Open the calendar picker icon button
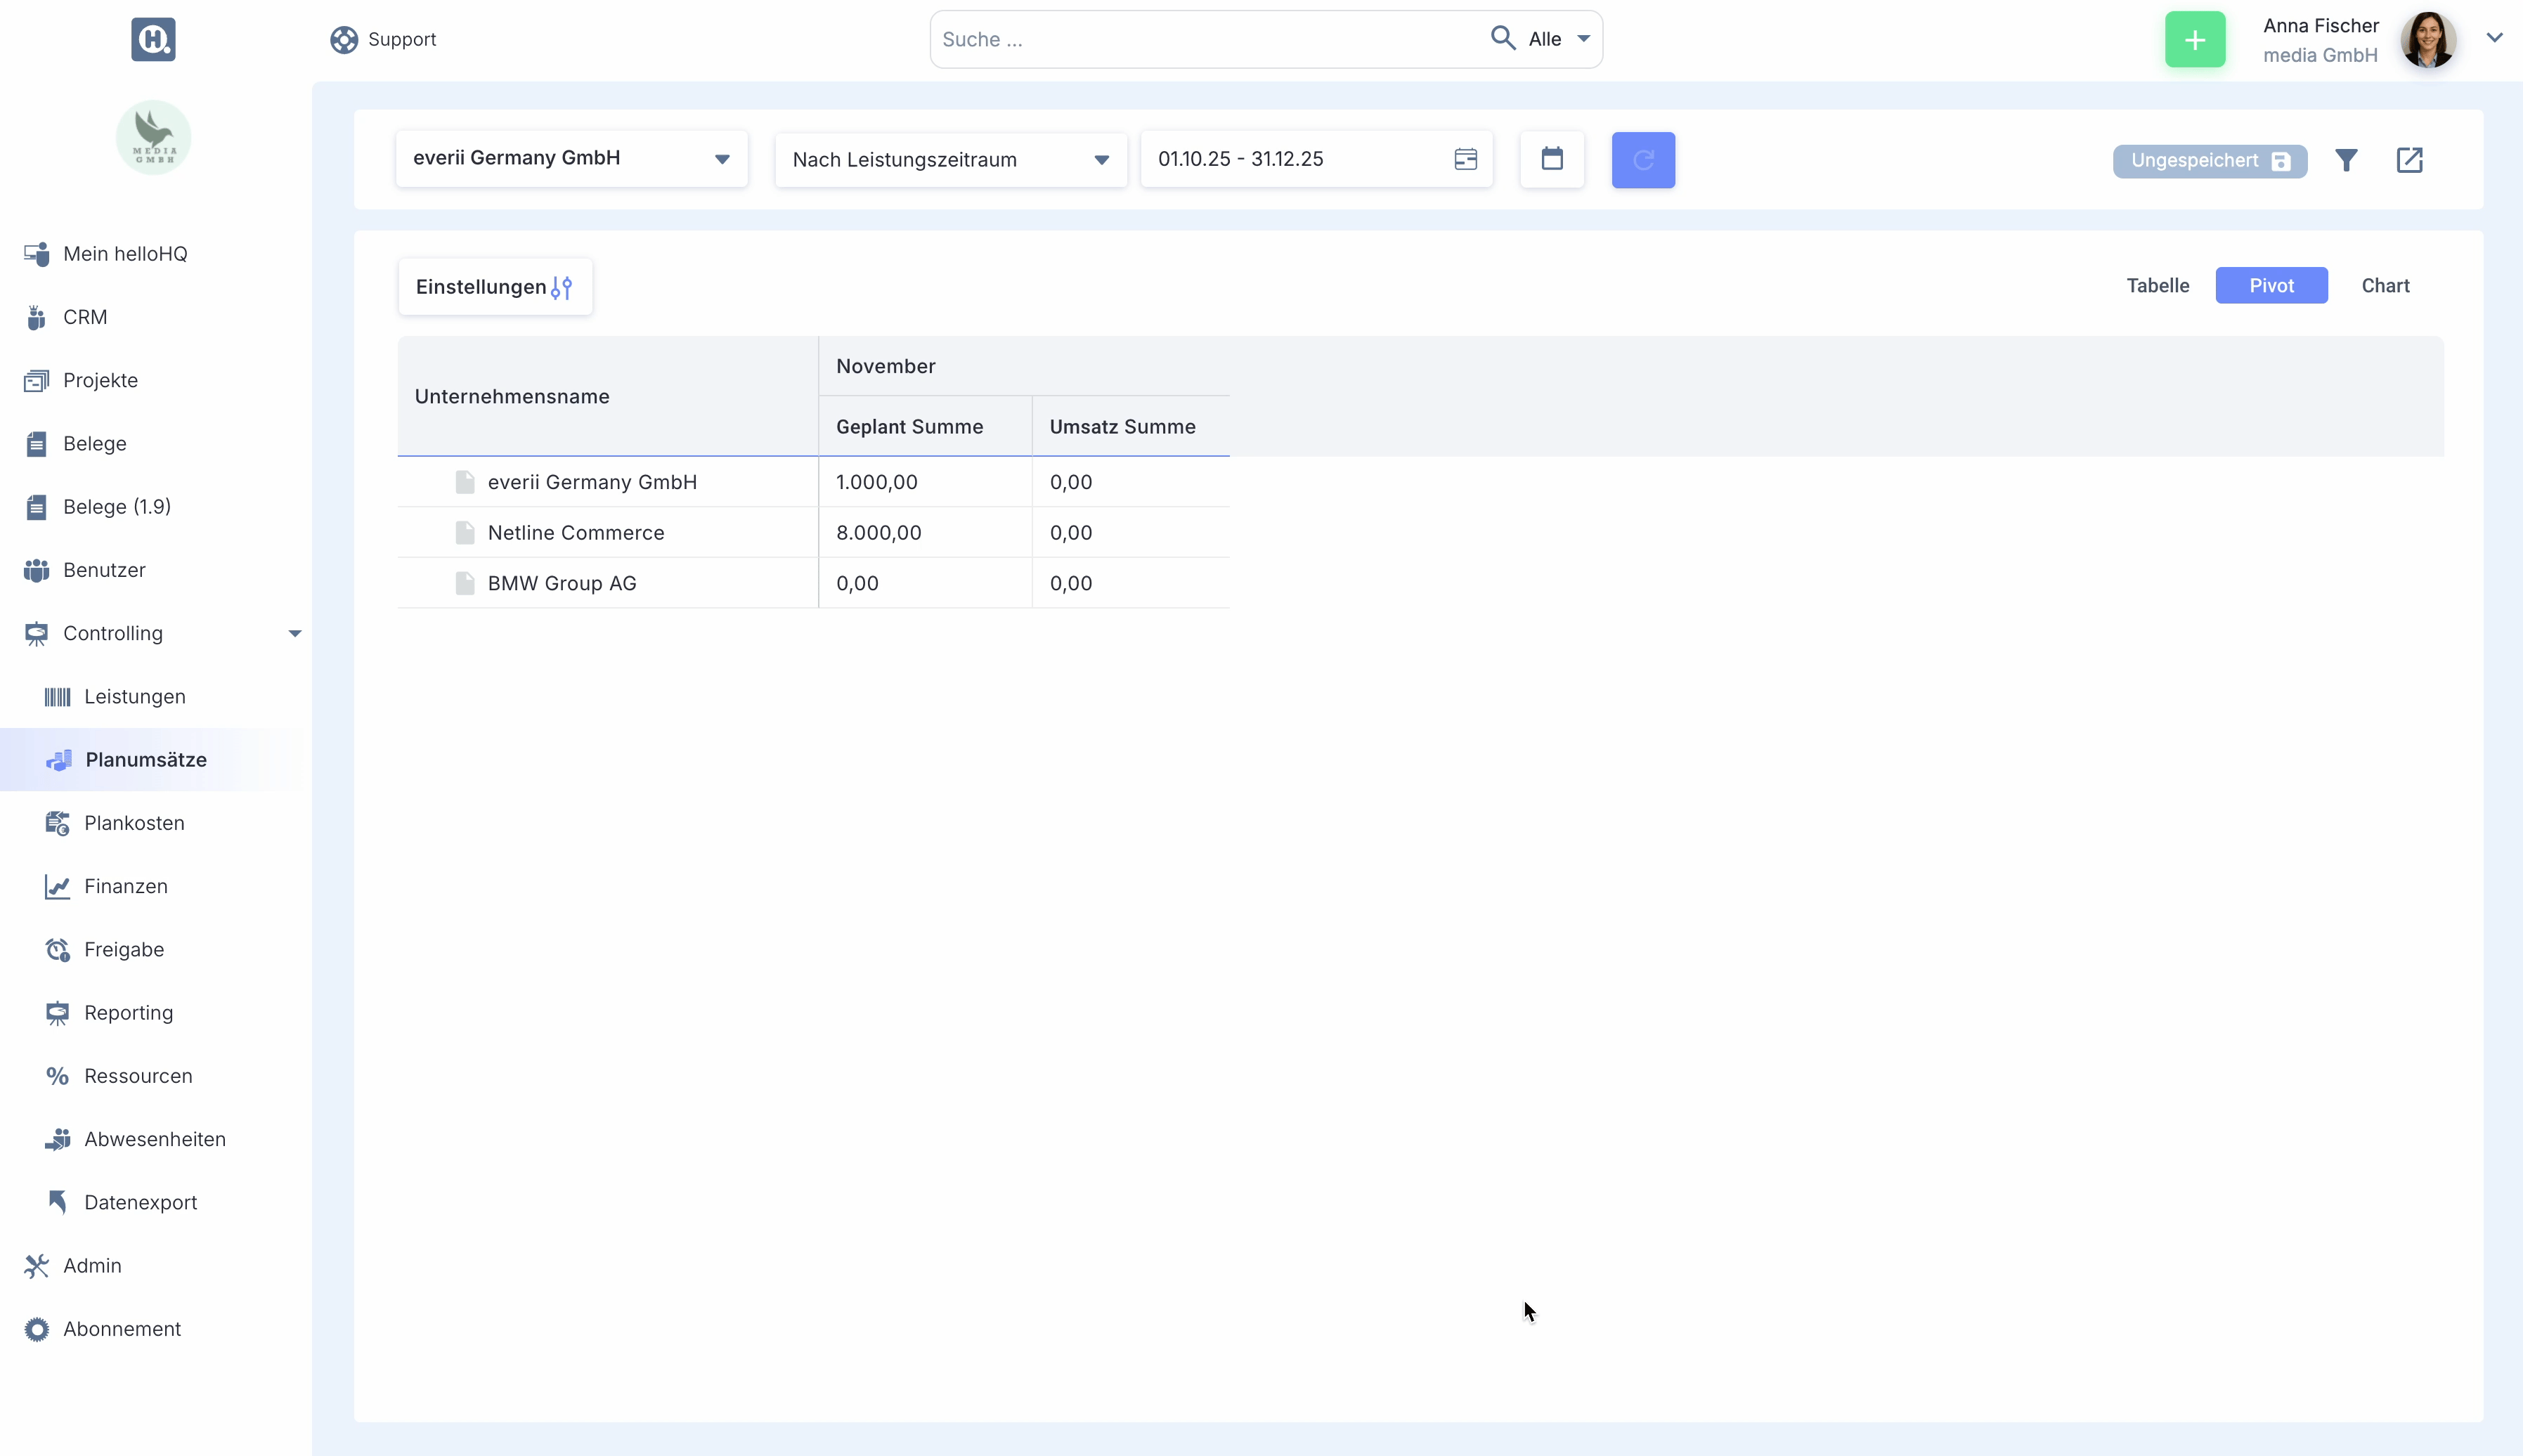Image resolution: width=2523 pixels, height=1456 pixels. [1551, 159]
